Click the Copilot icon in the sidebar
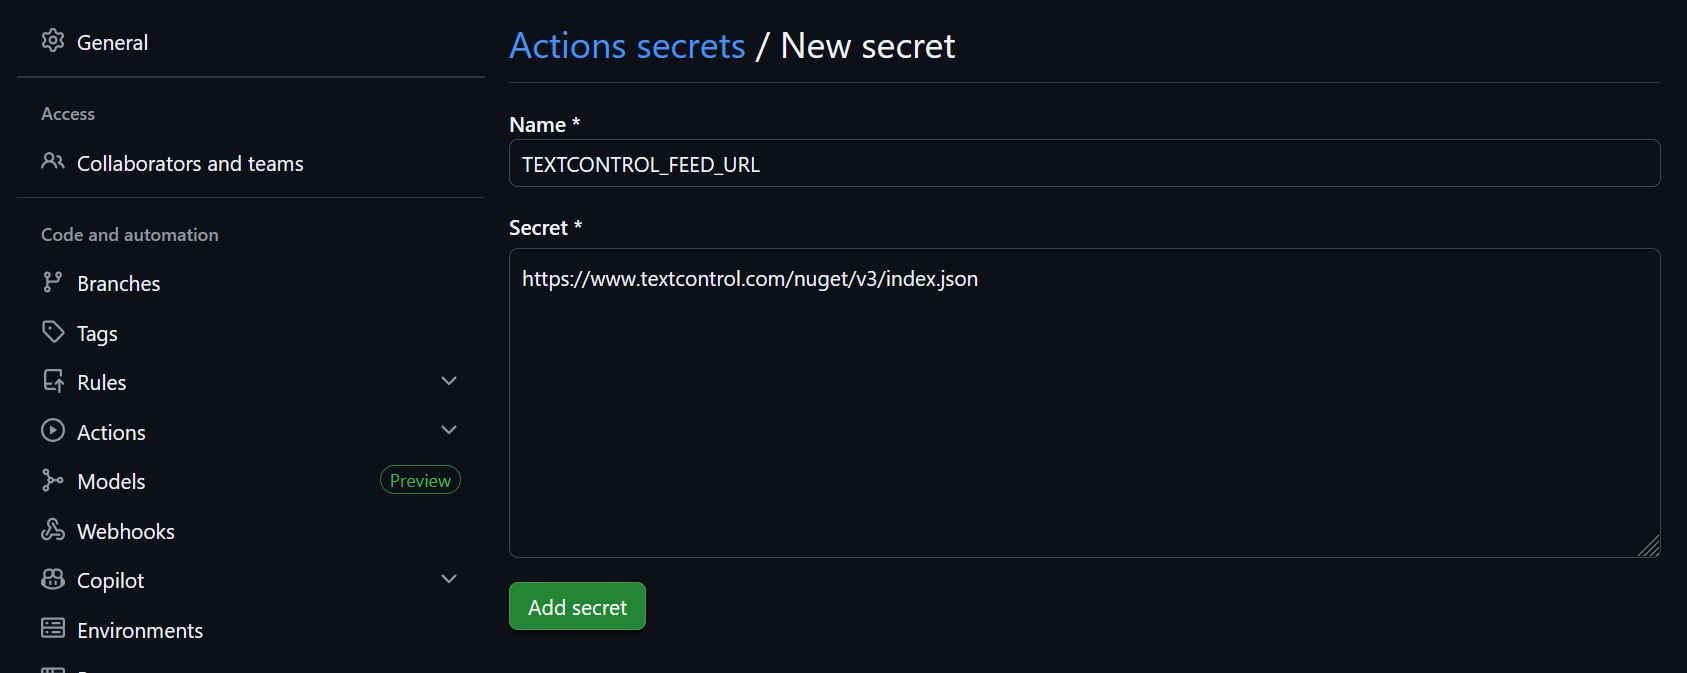Screen dimensions: 1687x673 pyautogui.click(x=53, y=579)
